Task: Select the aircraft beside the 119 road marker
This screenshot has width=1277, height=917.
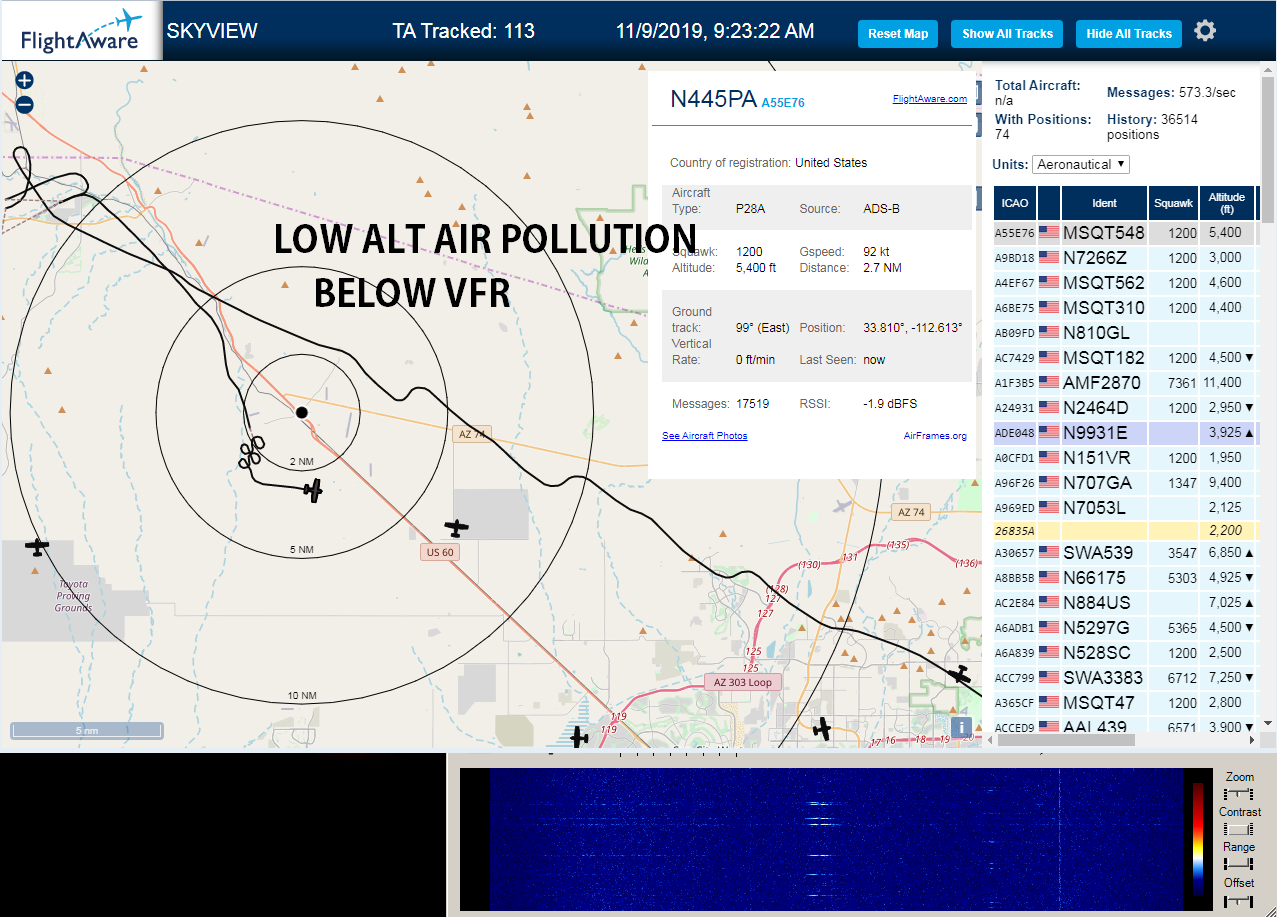Action: pos(579,737)
